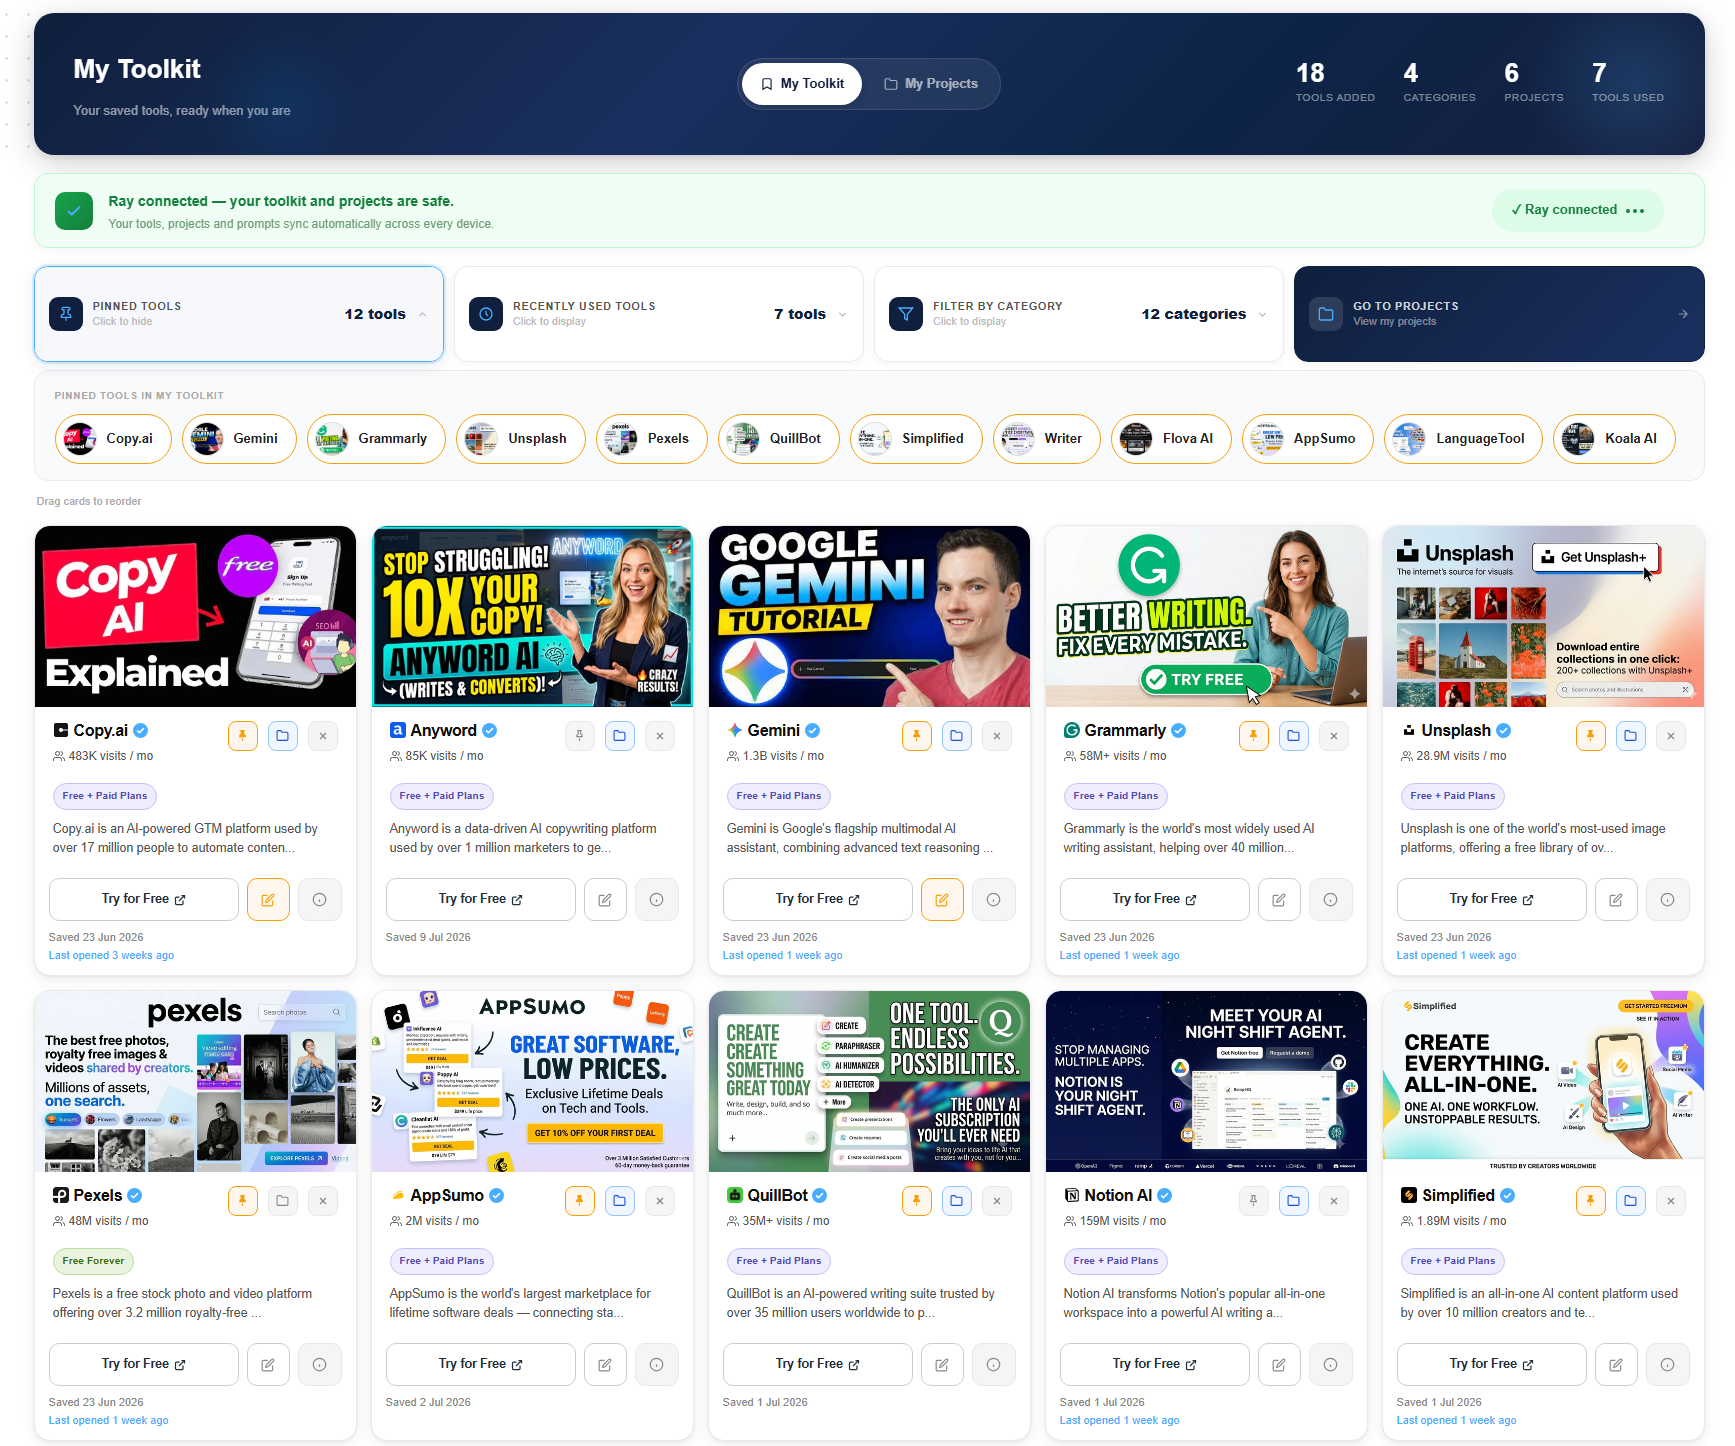Toggle the pin on Copy.ai card
The image size is (1735, 1446).
pyautogui.click(x=242, y=736)
